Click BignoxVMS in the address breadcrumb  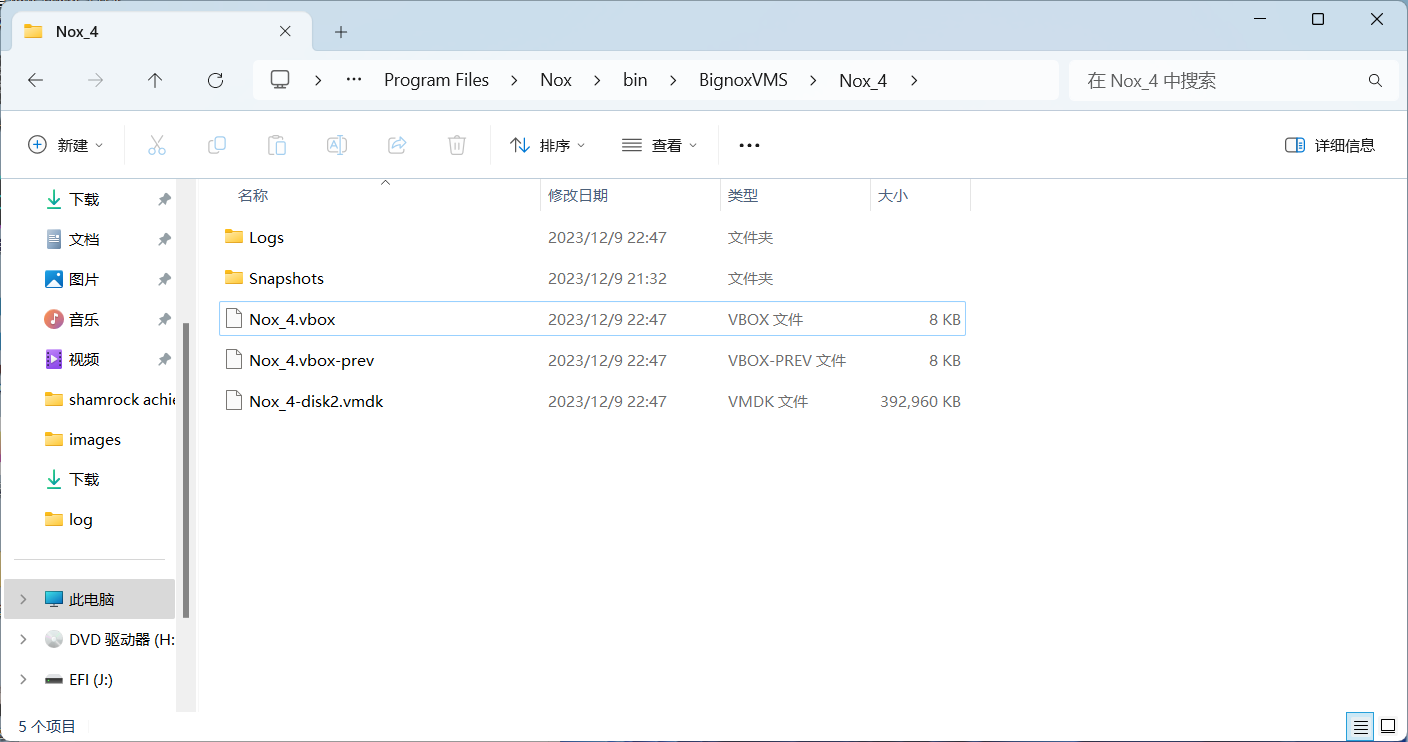743,81
